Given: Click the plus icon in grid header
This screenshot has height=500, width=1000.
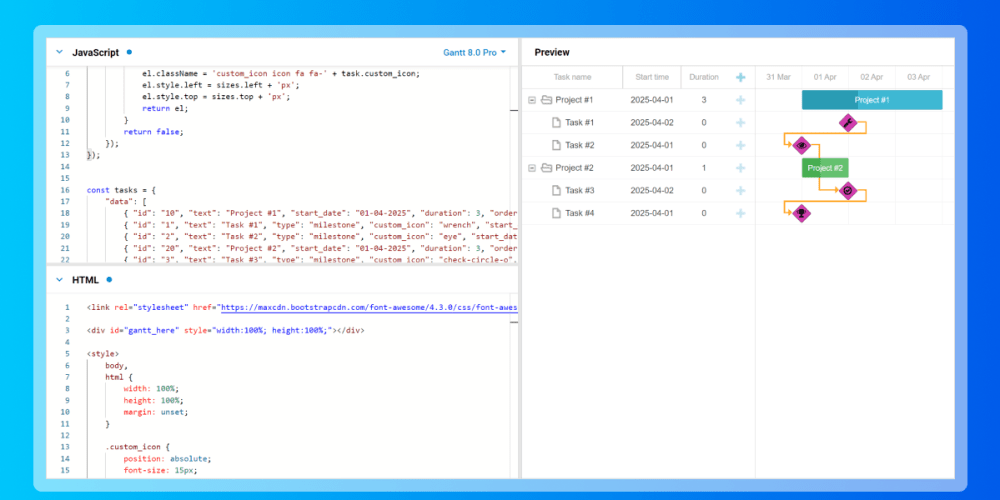Looking at the screenshot, I should click(740, 77).
